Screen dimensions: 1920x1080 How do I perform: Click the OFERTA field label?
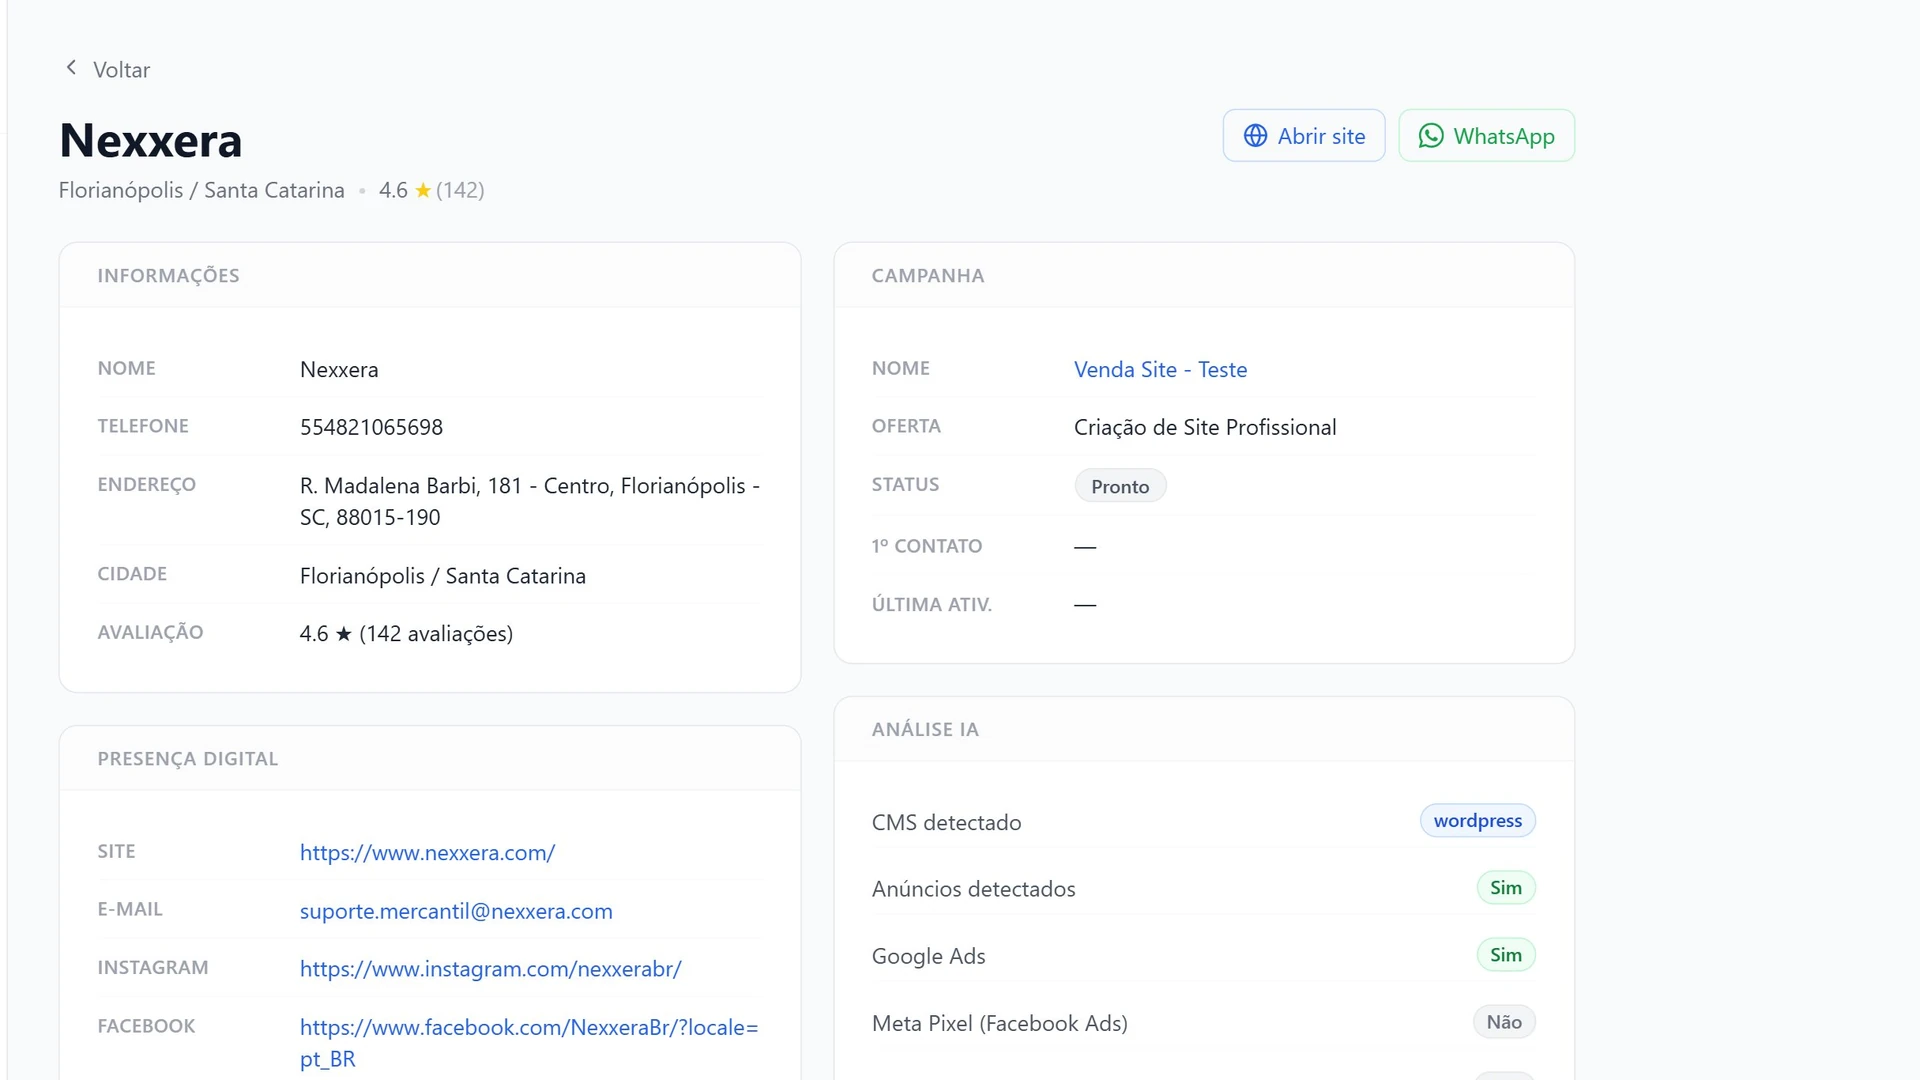[x=906, y=426]
